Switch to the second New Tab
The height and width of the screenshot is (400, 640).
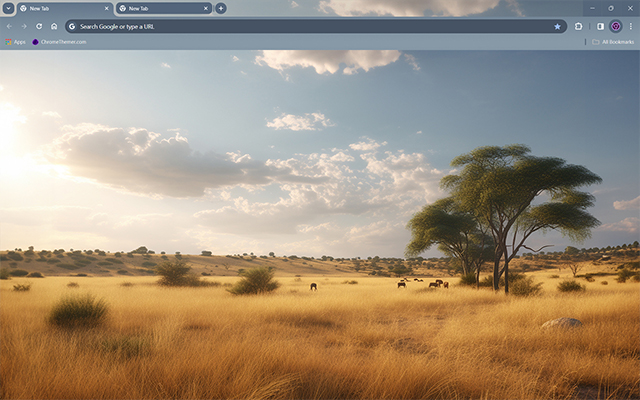coord(164,9)
